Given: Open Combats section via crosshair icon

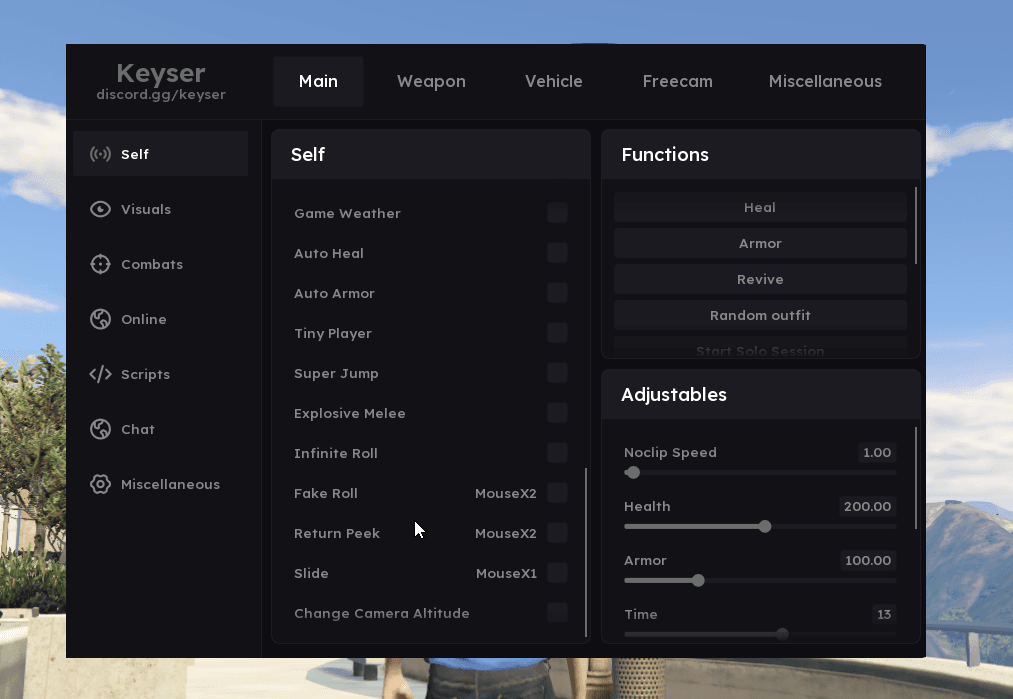Looking at the screenshot, I should click(100, 264).
